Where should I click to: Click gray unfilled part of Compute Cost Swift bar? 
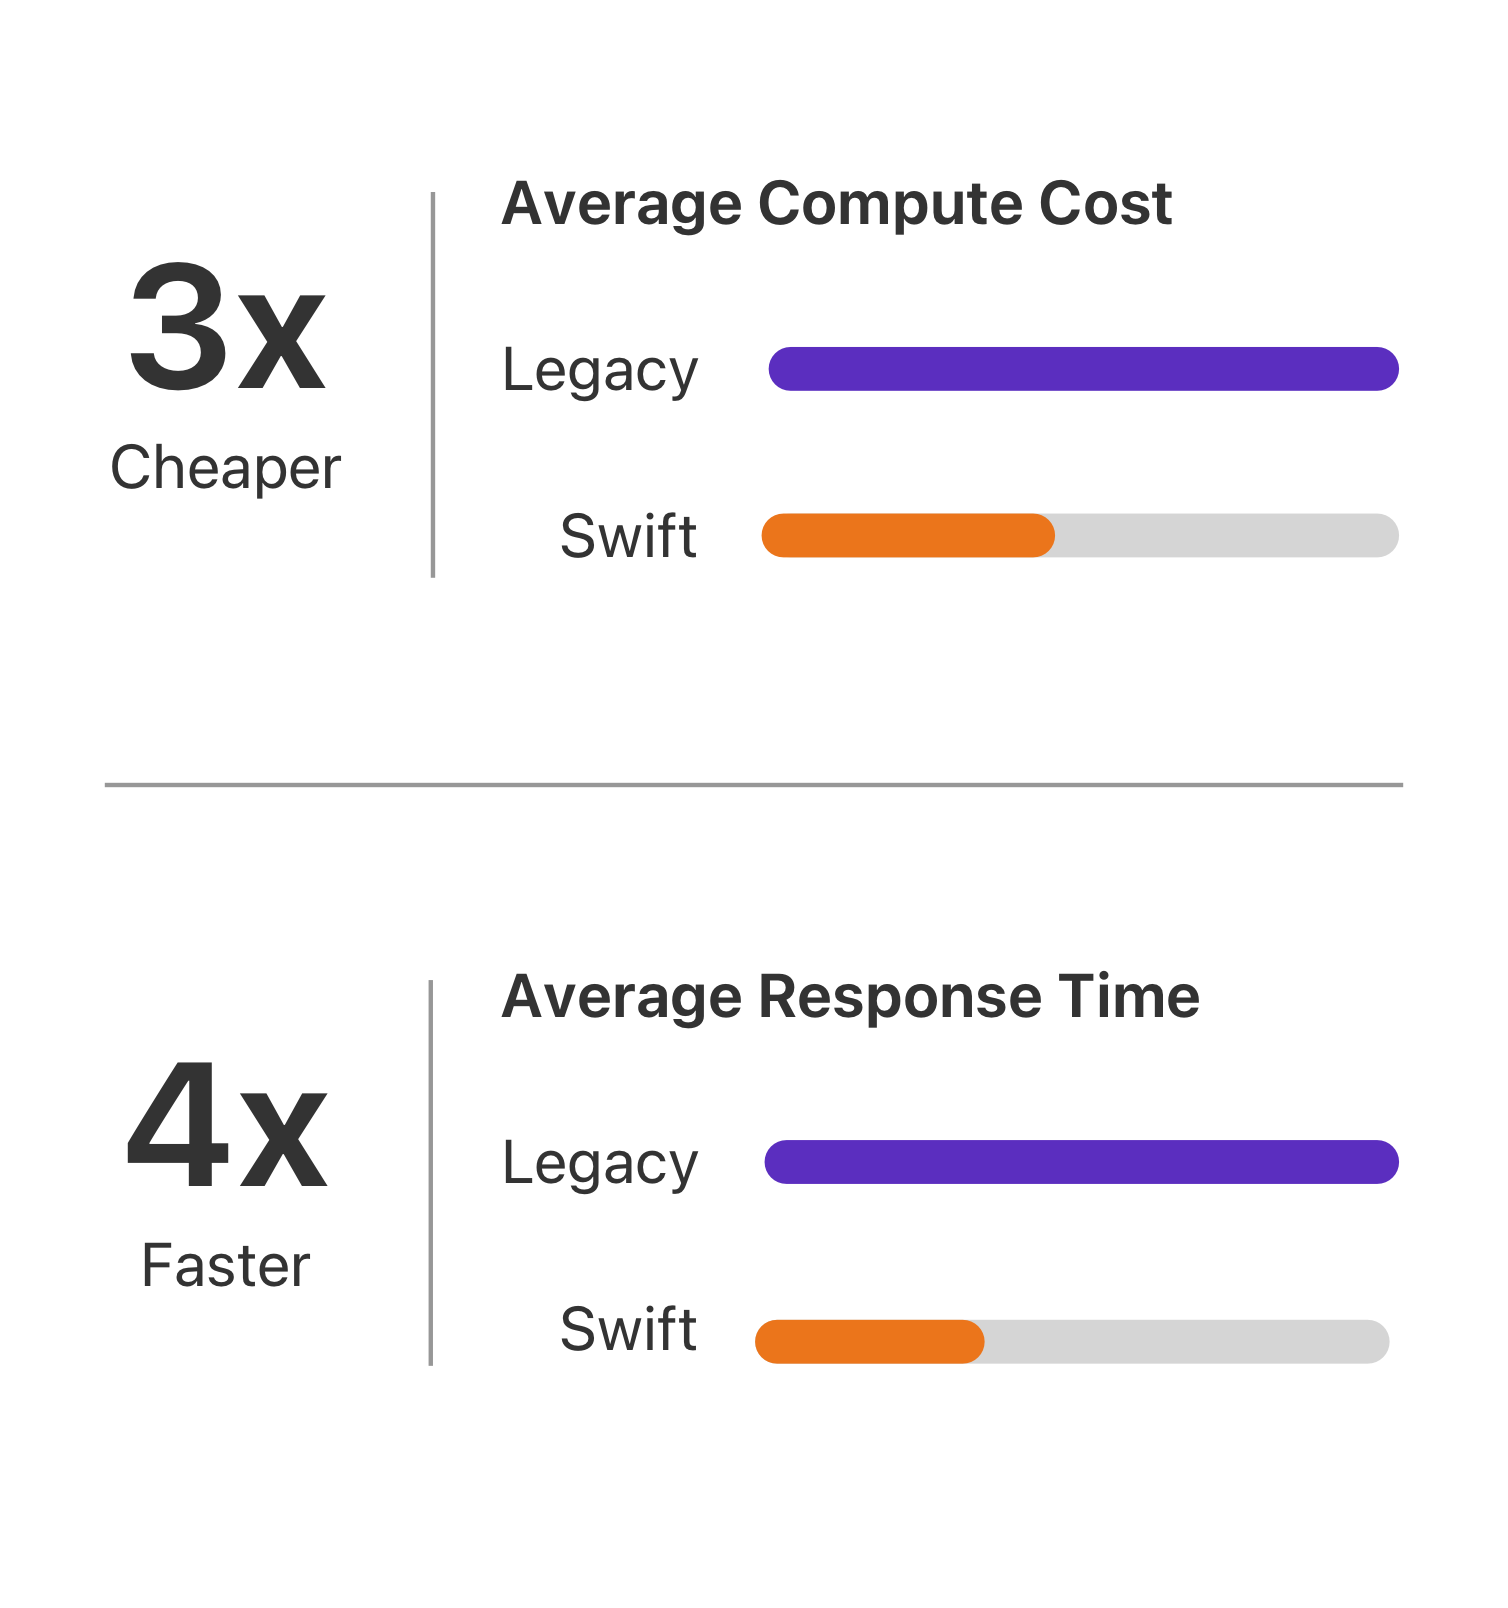click(1227, 535)
